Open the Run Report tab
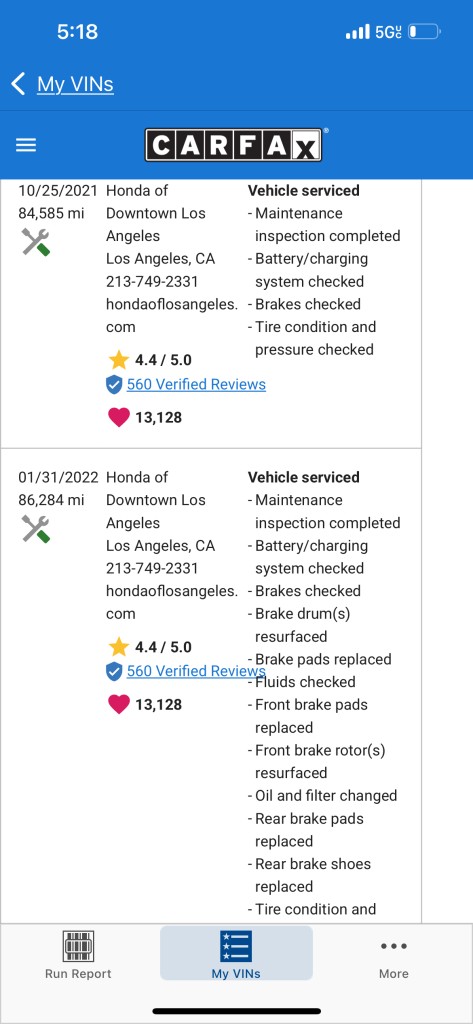 [78, 955]
